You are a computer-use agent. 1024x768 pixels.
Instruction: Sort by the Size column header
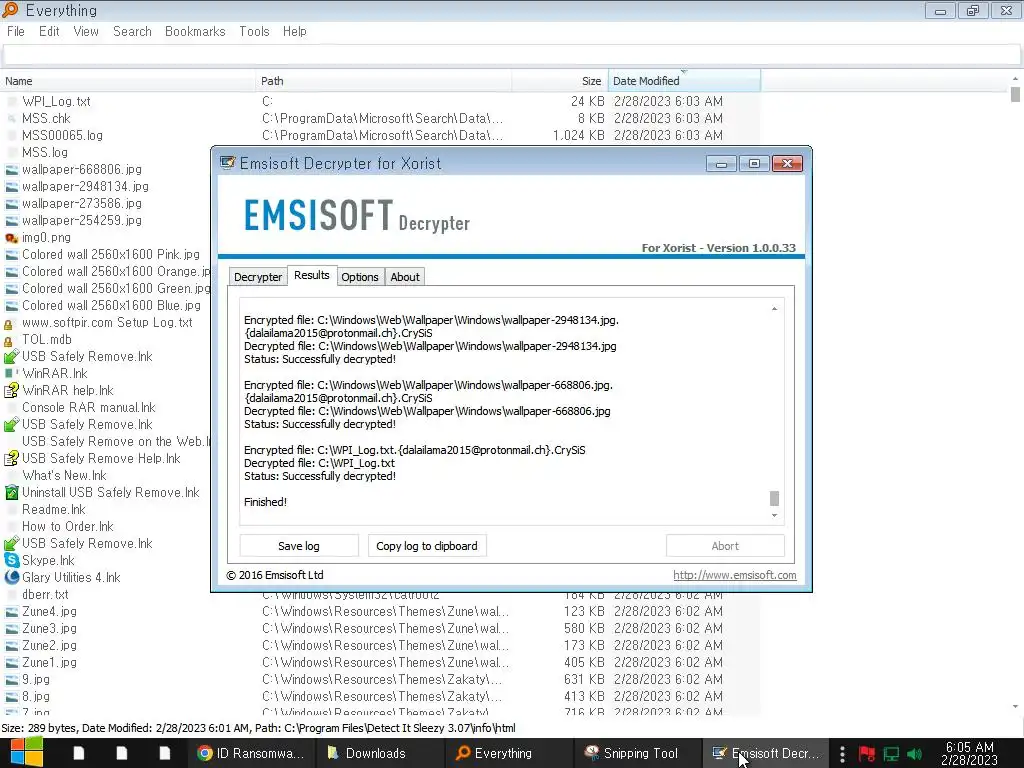560,81
